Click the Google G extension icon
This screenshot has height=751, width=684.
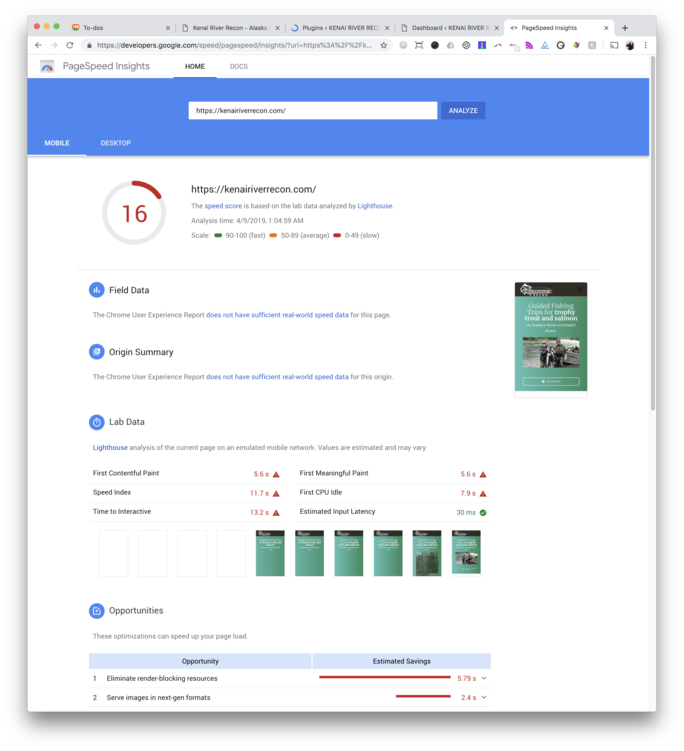click(x=560, y=45)
